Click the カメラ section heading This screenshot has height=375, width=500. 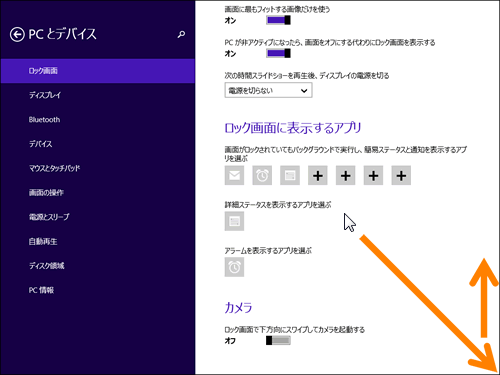238,307
